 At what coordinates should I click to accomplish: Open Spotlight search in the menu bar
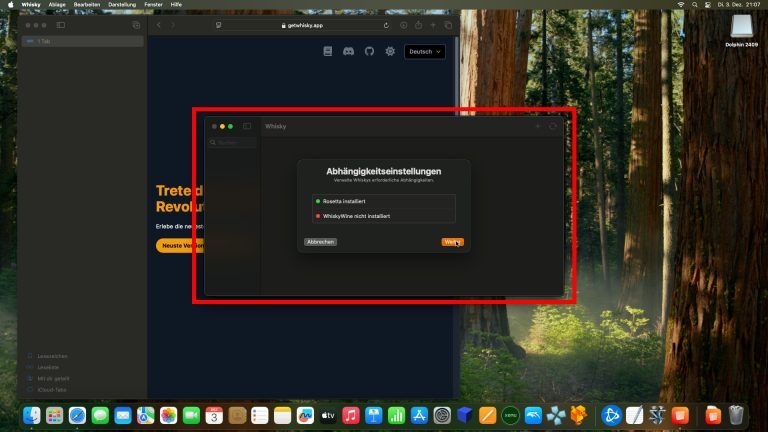(x=695, y=4)
